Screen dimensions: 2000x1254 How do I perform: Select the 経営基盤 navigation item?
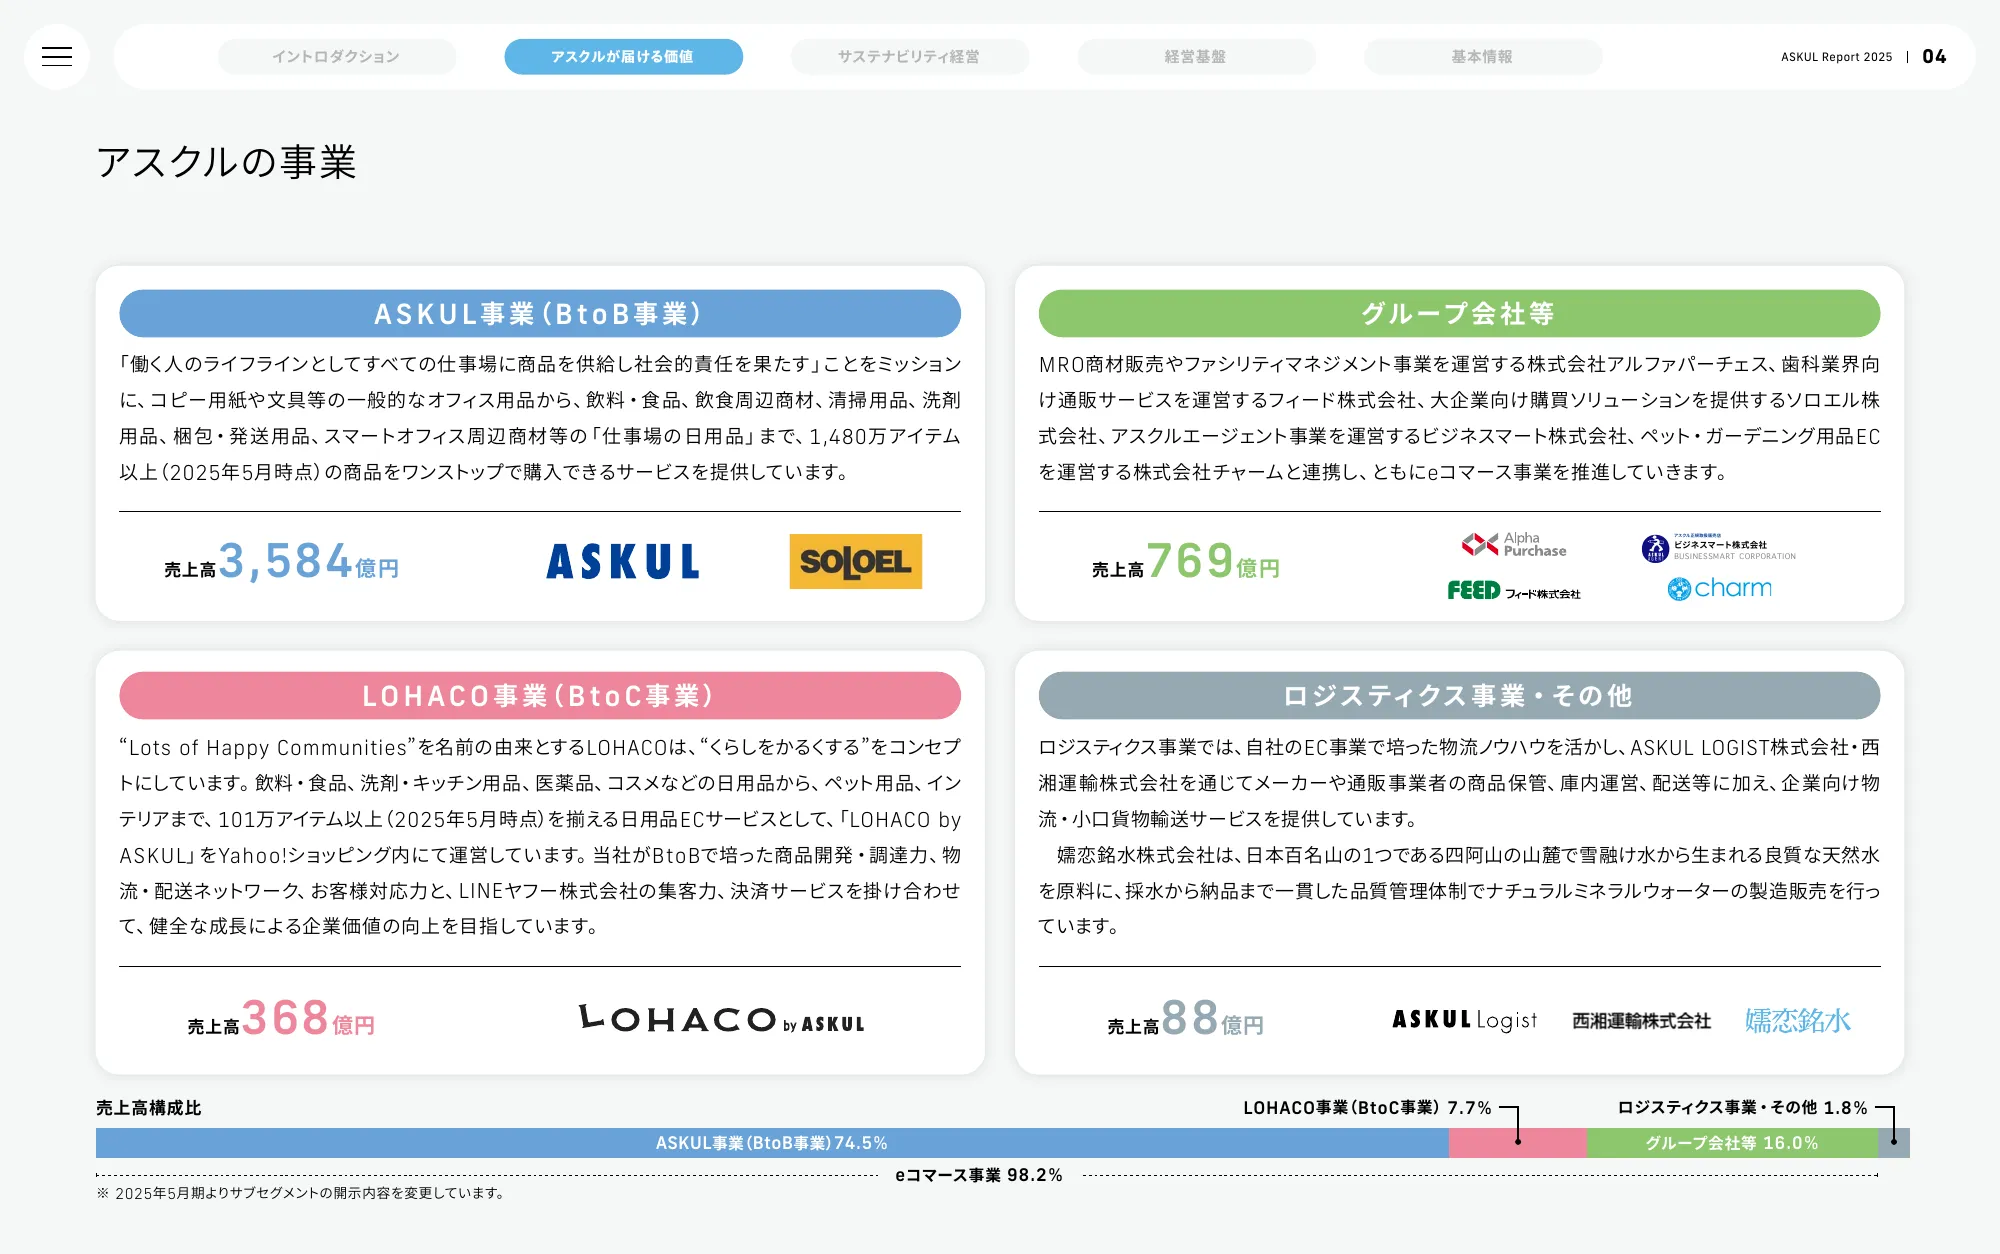pos(1197,57)
